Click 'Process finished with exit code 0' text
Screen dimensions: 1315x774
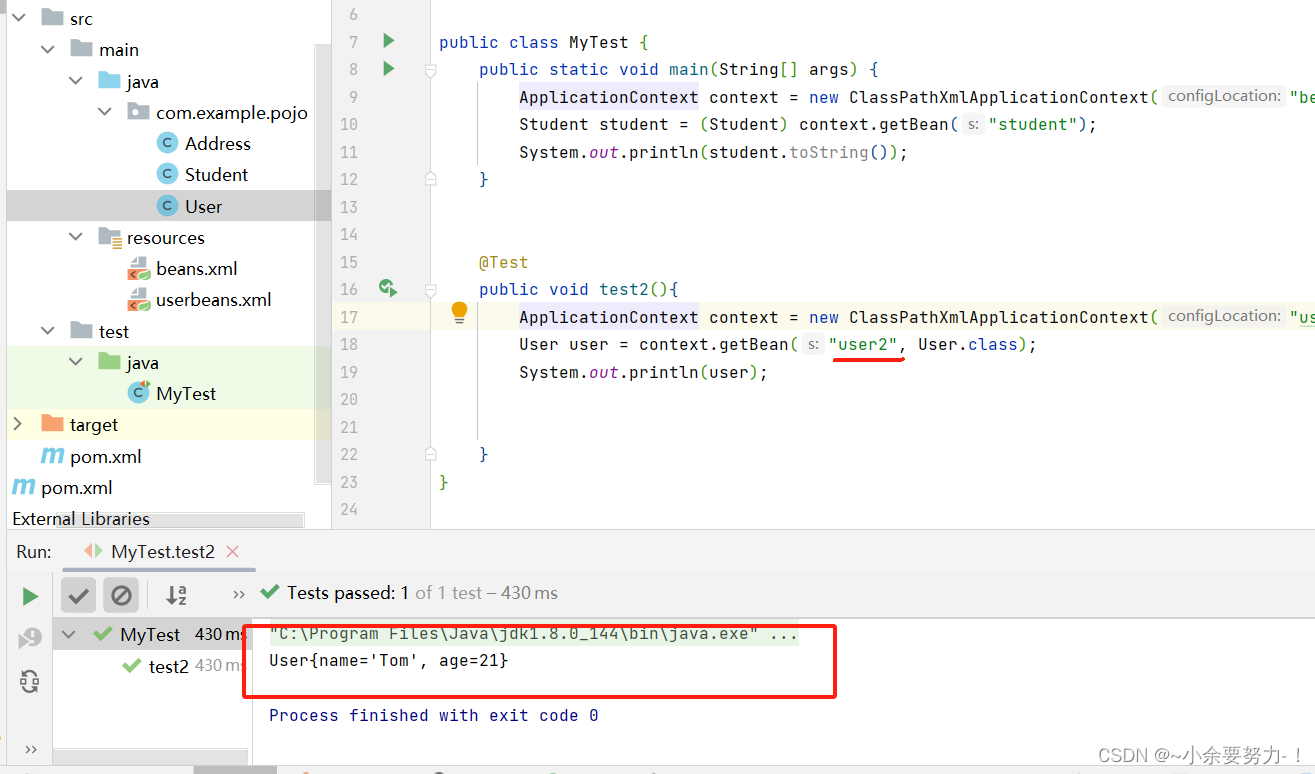click(x=434, y=715)
